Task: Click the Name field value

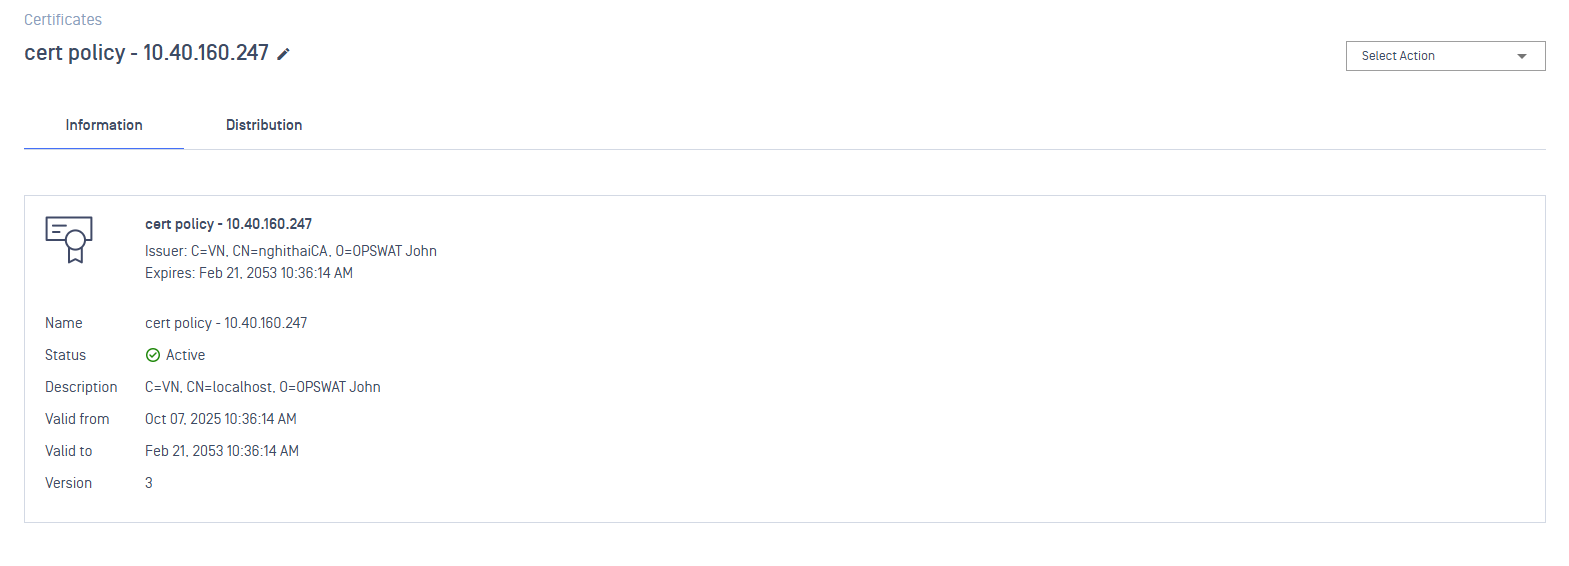Action: click(x=226, y=323)
